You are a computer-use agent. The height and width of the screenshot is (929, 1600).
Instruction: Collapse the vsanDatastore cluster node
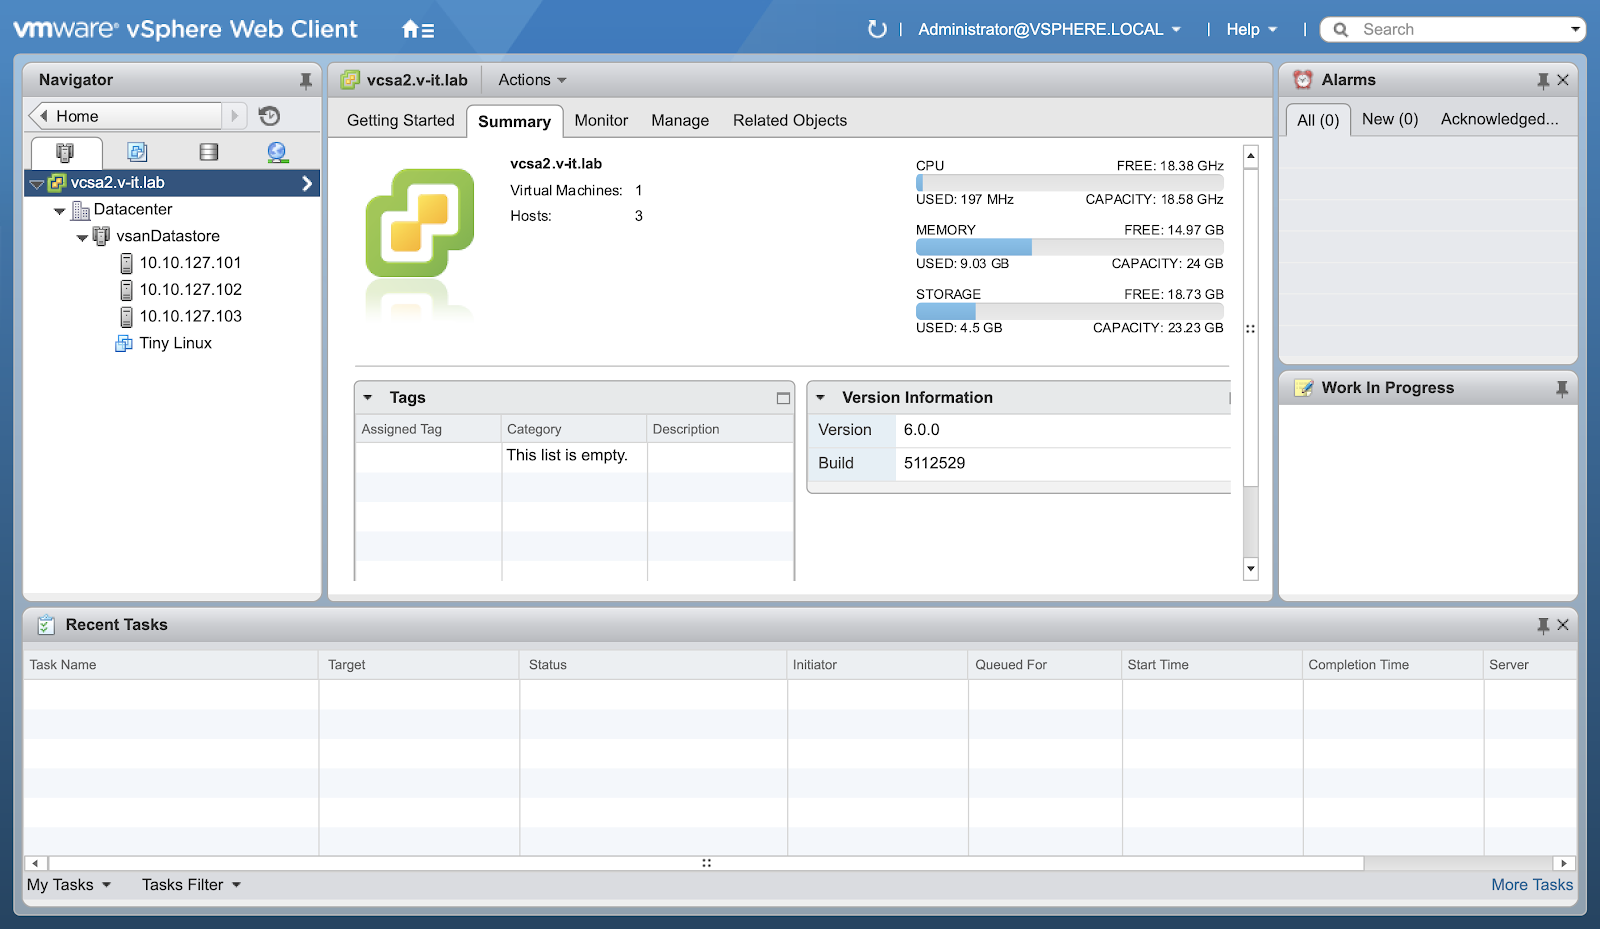(82, 238)
